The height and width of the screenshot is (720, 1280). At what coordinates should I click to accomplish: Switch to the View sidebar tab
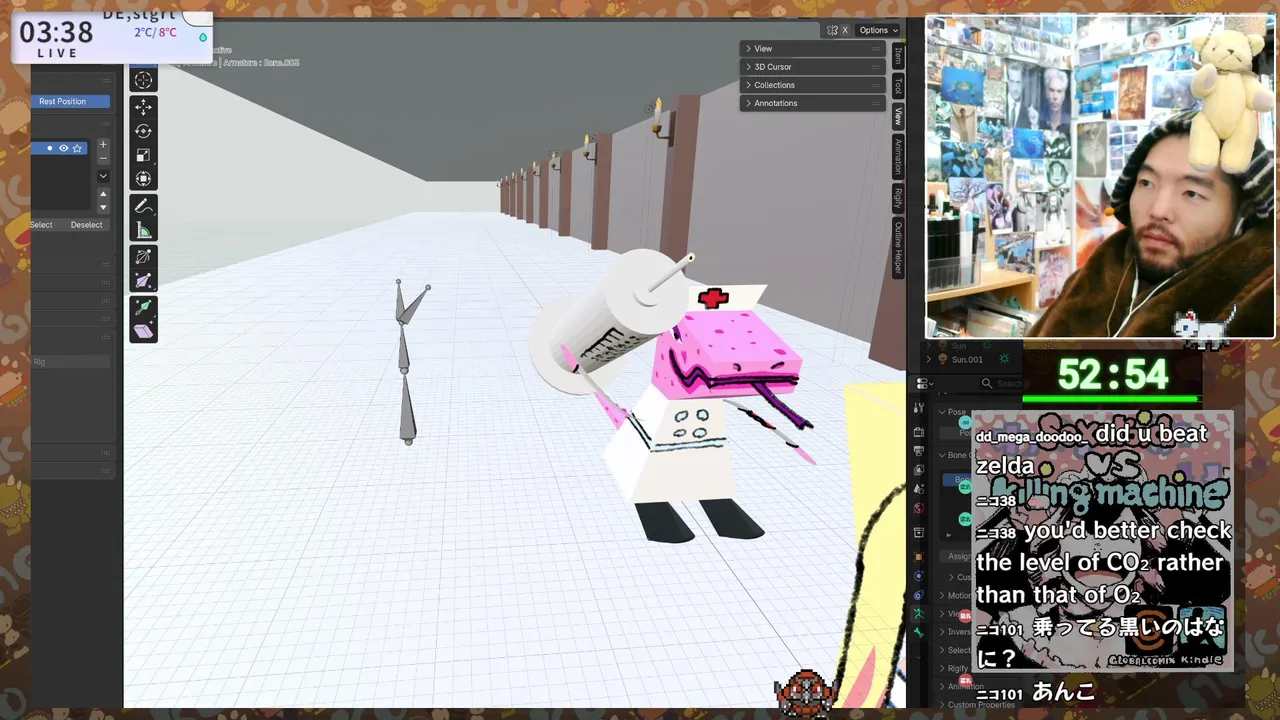[x=898, y=115]
